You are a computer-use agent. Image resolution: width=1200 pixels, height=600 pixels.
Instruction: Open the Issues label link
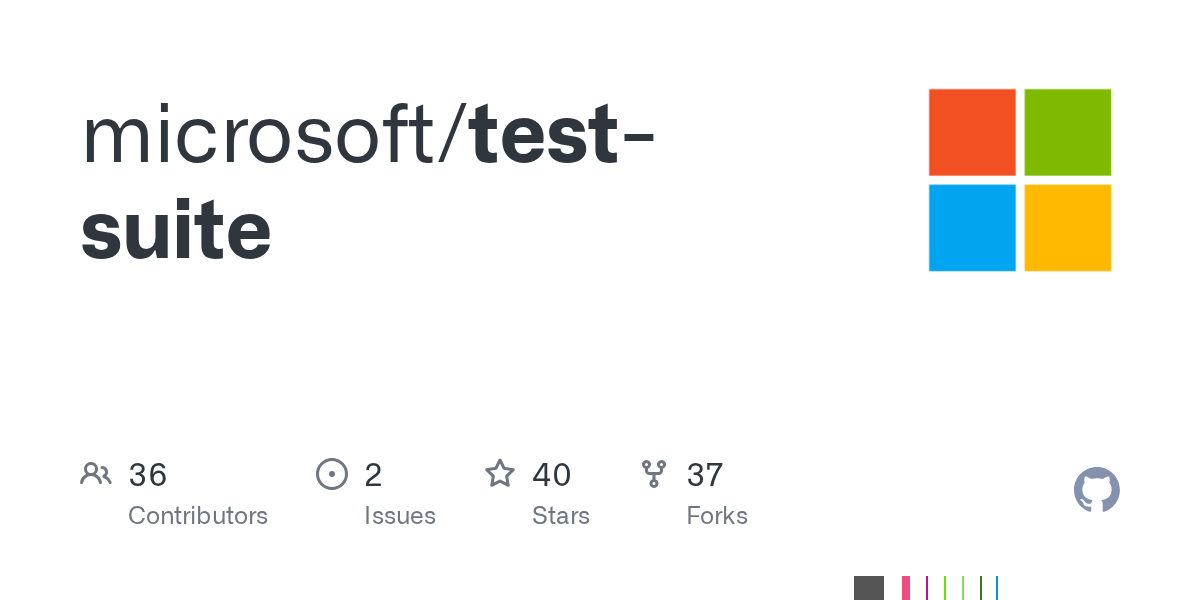point(400,516)
